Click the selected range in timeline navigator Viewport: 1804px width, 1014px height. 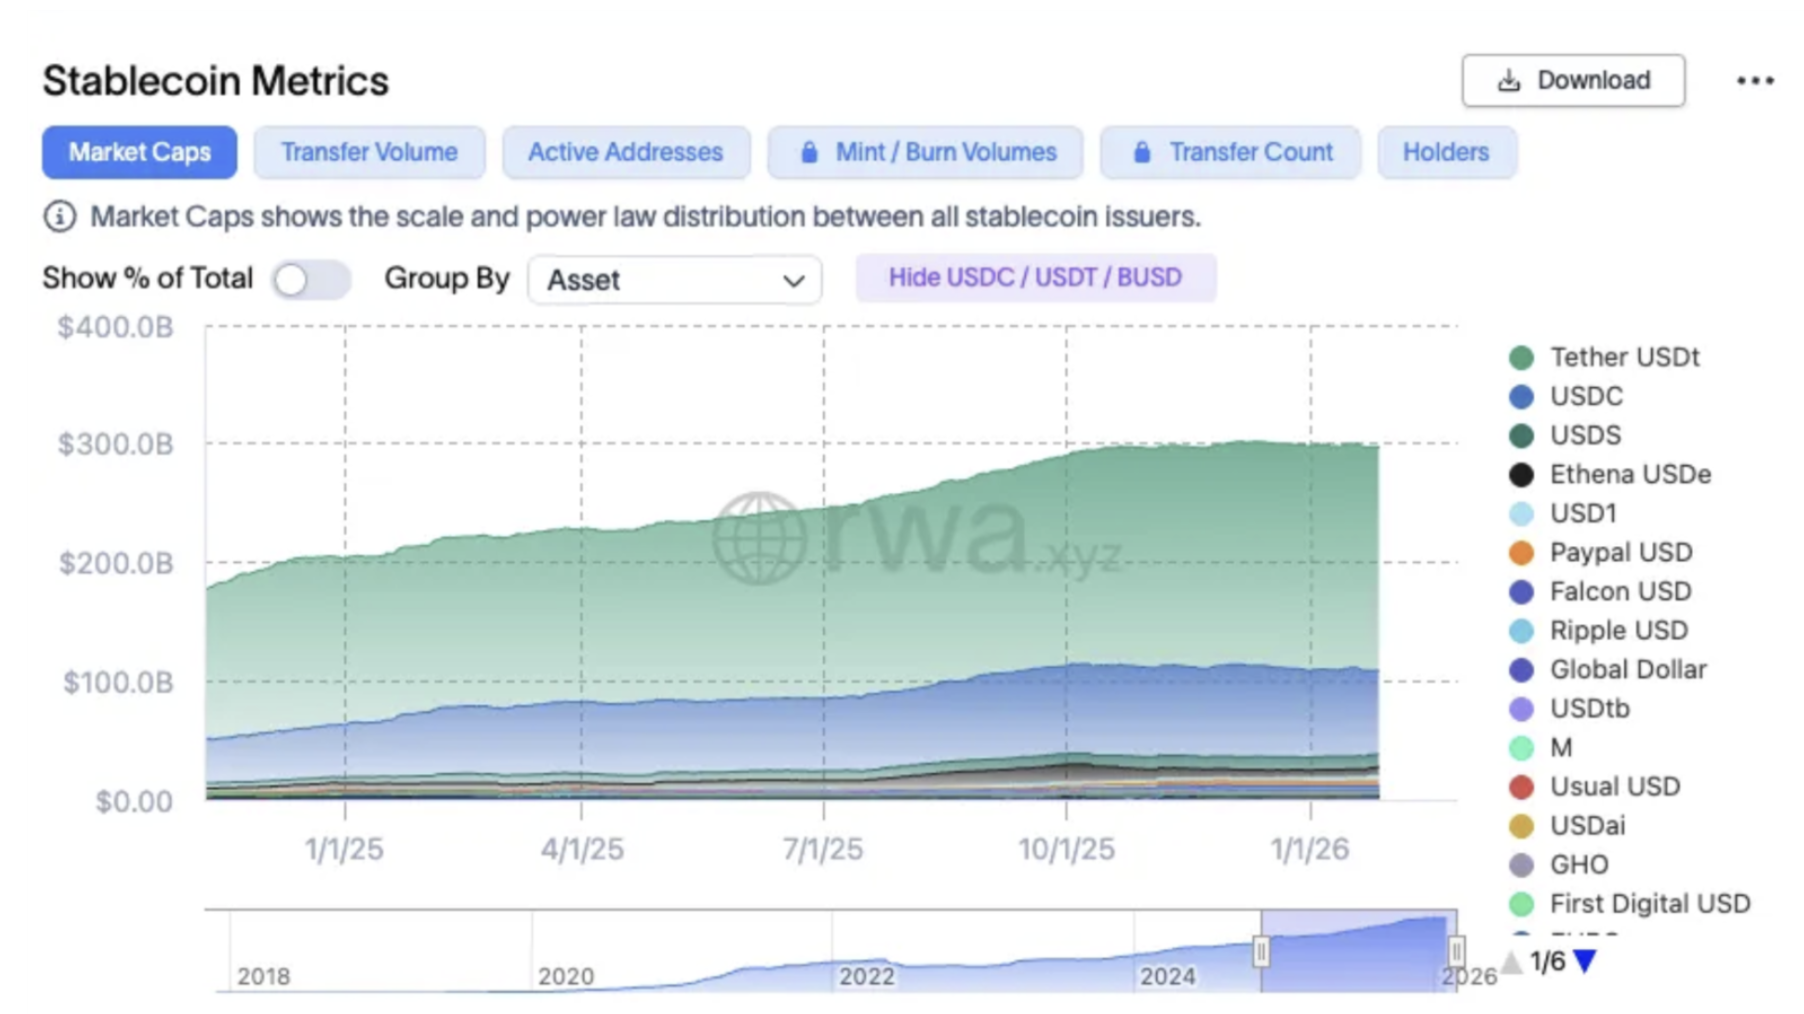tap(1358, 951)
